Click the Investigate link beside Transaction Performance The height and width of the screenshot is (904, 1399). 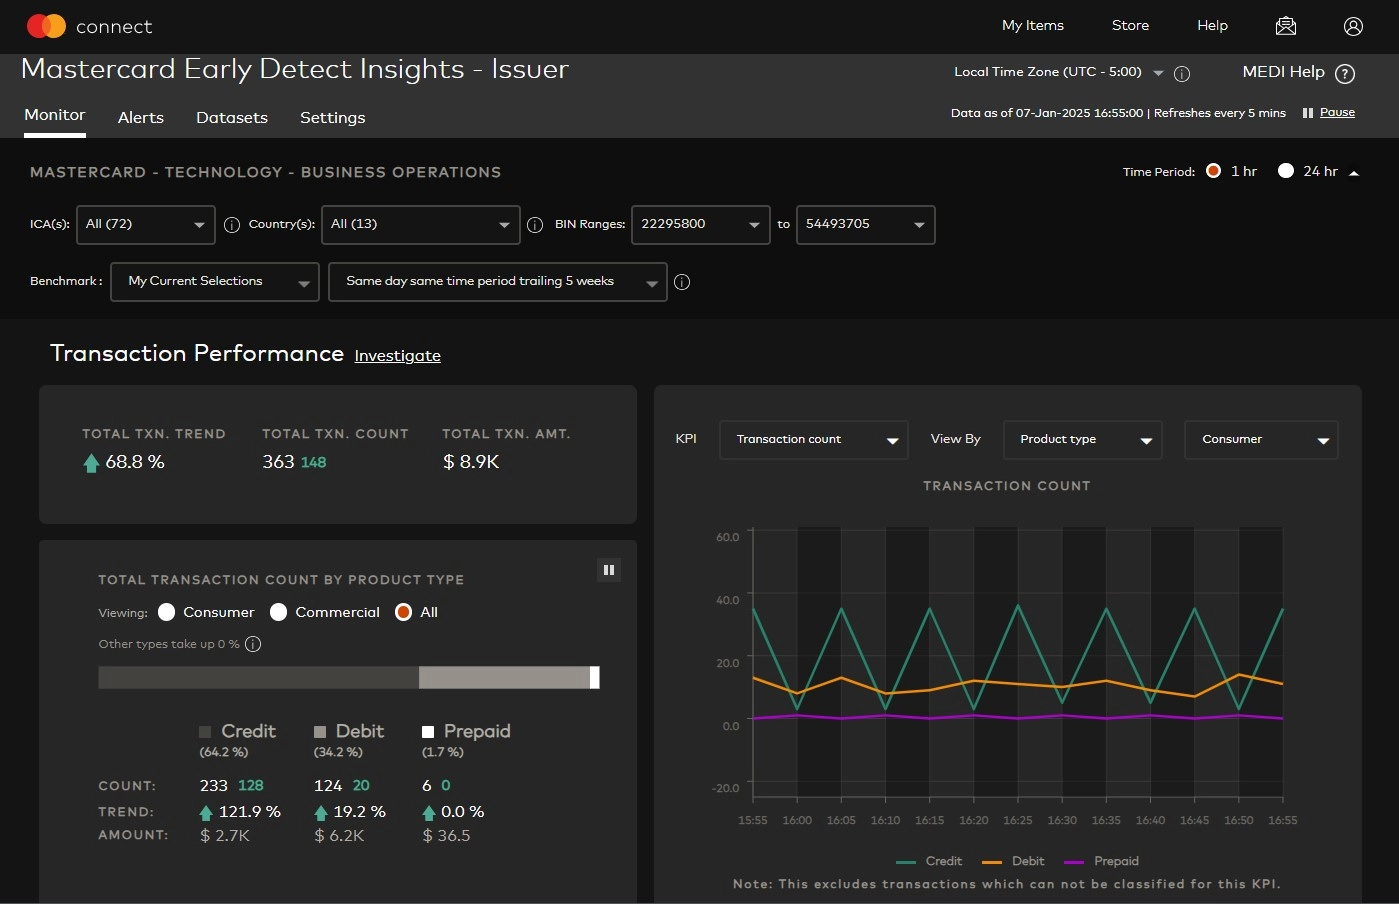tap(397, 356)
